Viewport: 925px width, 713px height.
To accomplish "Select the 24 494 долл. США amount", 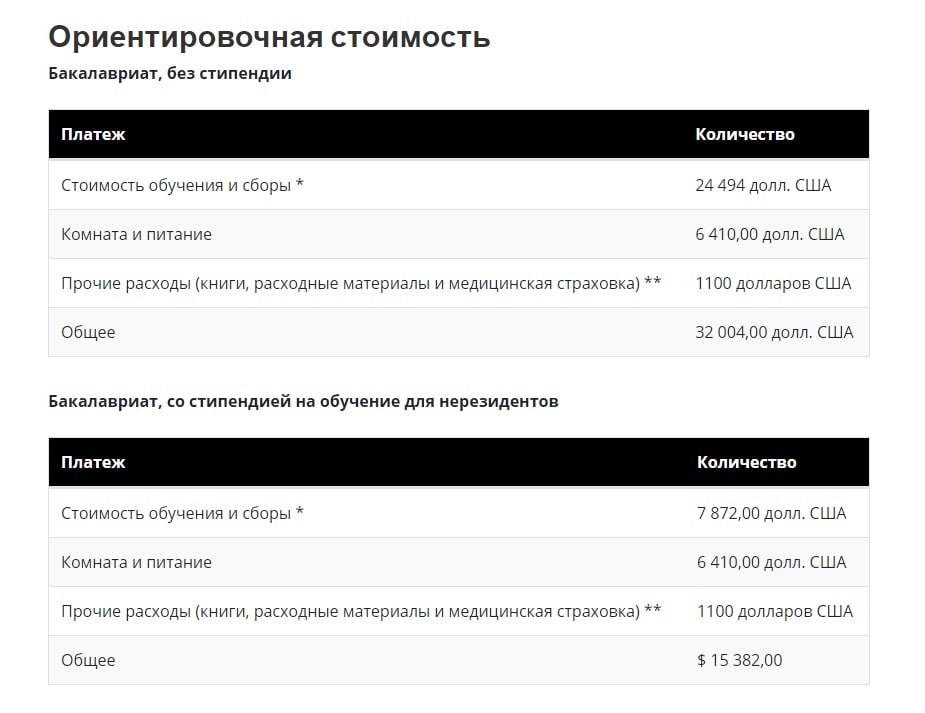I will [763, 185].
